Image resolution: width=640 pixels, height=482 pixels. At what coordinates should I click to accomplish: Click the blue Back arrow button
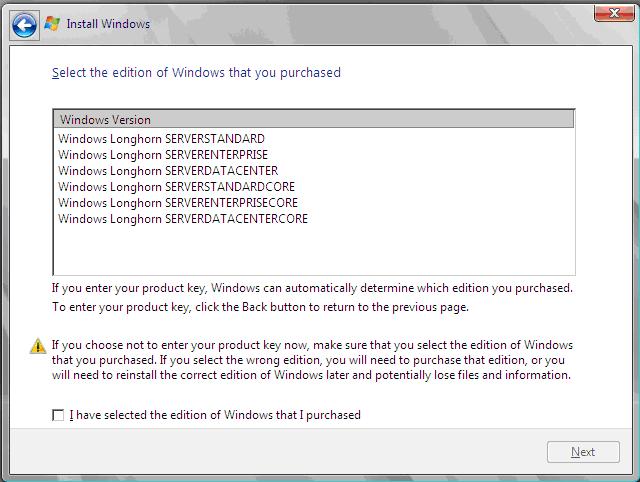[24, 25]
